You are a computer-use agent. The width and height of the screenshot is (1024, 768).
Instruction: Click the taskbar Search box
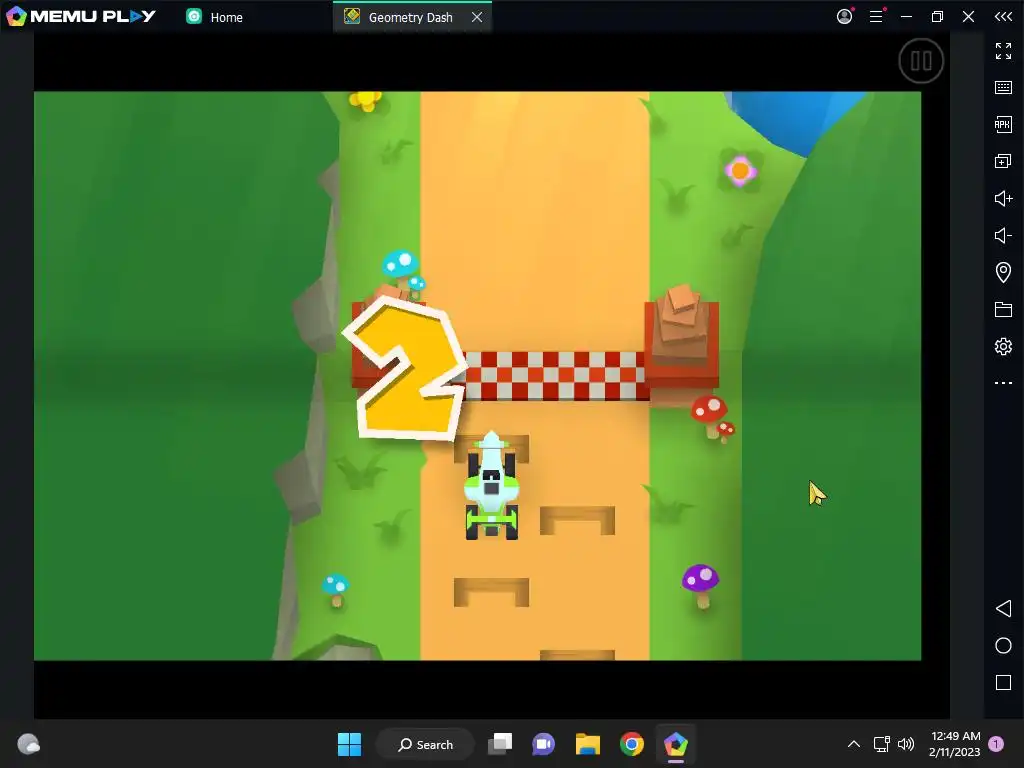(425, 744)
